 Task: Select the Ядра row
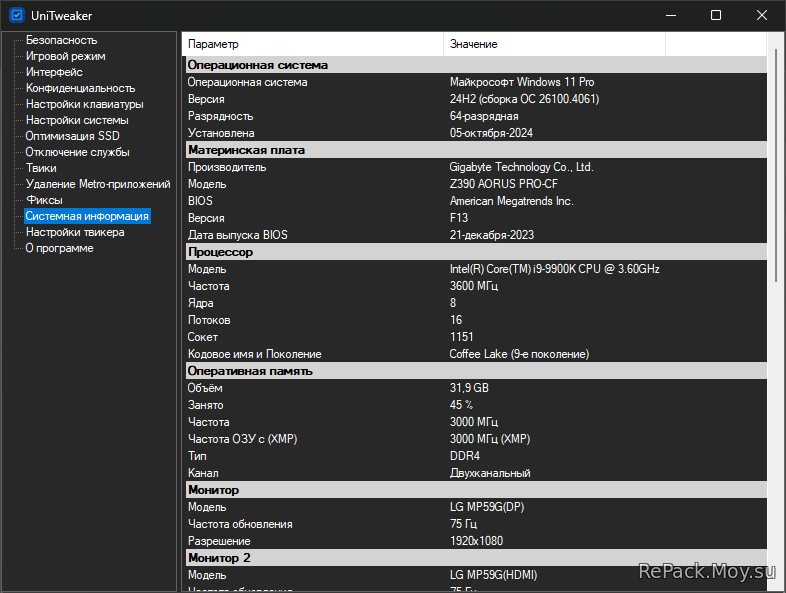tap(474, 303)
